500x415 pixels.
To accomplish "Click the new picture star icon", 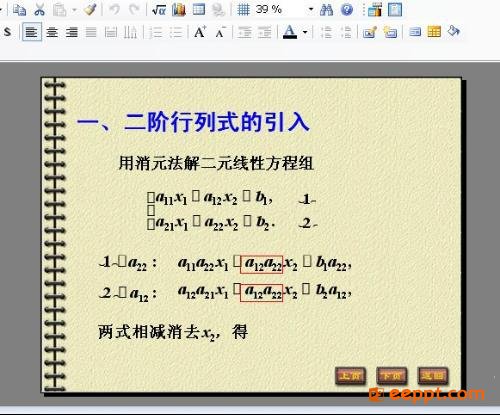I will [x=390, y=32].
